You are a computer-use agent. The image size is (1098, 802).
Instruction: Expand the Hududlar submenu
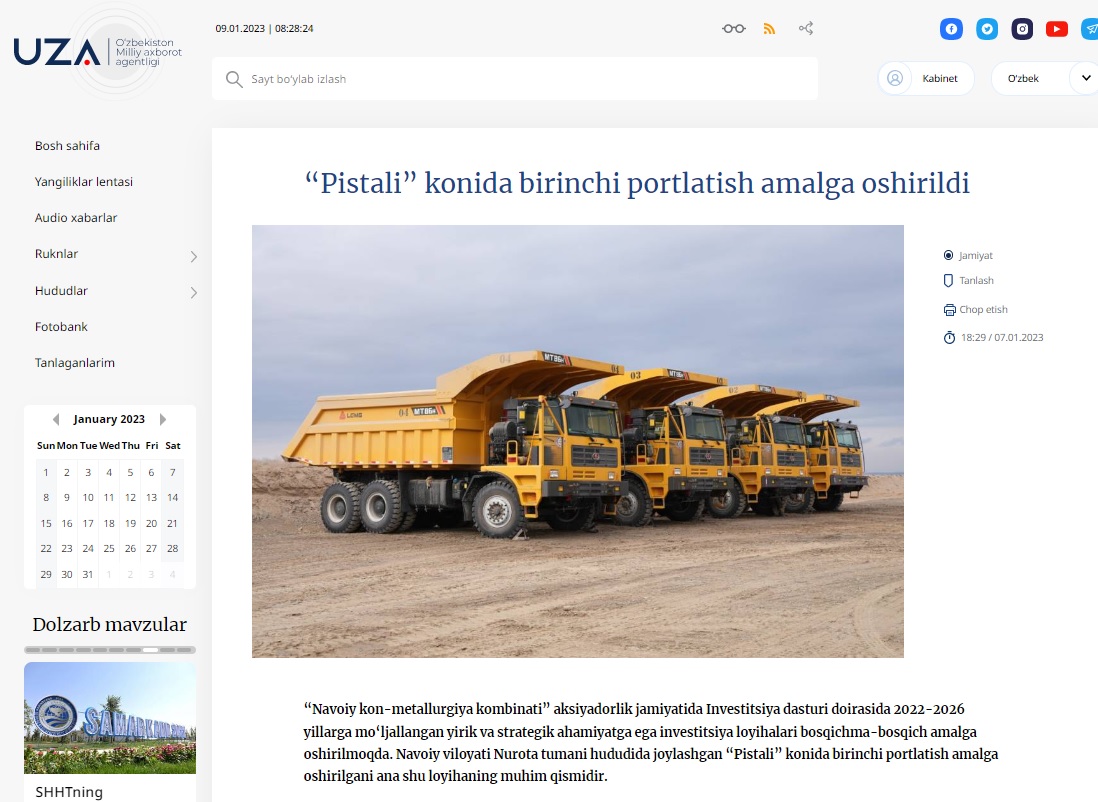click(x=194, y=292)
